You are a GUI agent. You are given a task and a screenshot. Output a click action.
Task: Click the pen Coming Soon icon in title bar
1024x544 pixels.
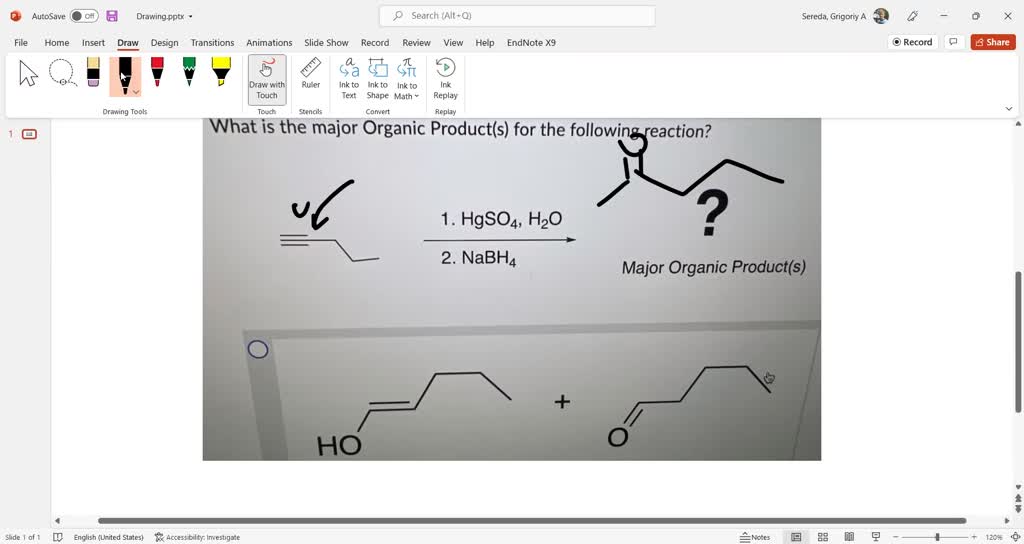[x=913, y=16]
